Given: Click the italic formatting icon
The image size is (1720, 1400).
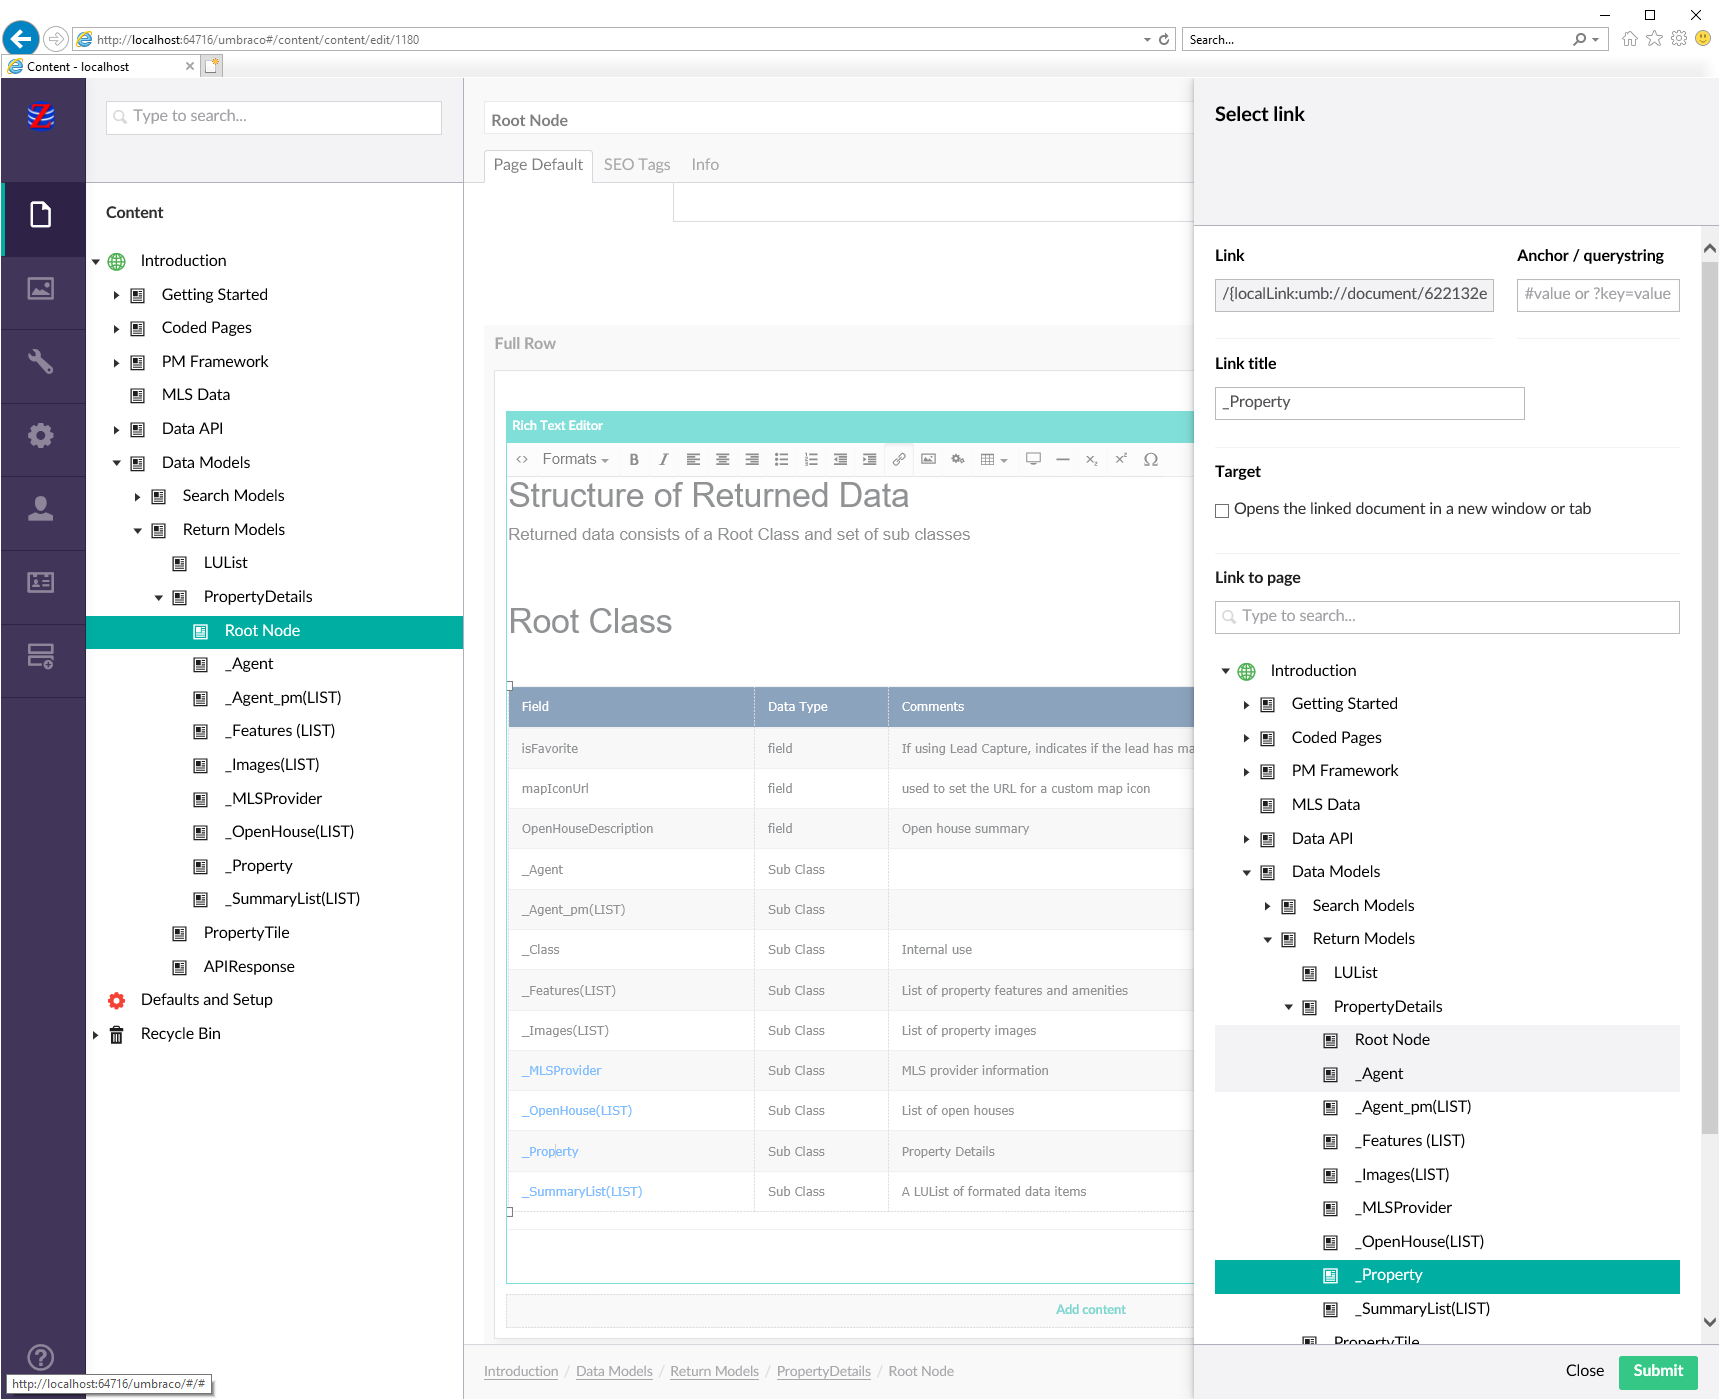Looking at the screenshot, I should (663, 460).
